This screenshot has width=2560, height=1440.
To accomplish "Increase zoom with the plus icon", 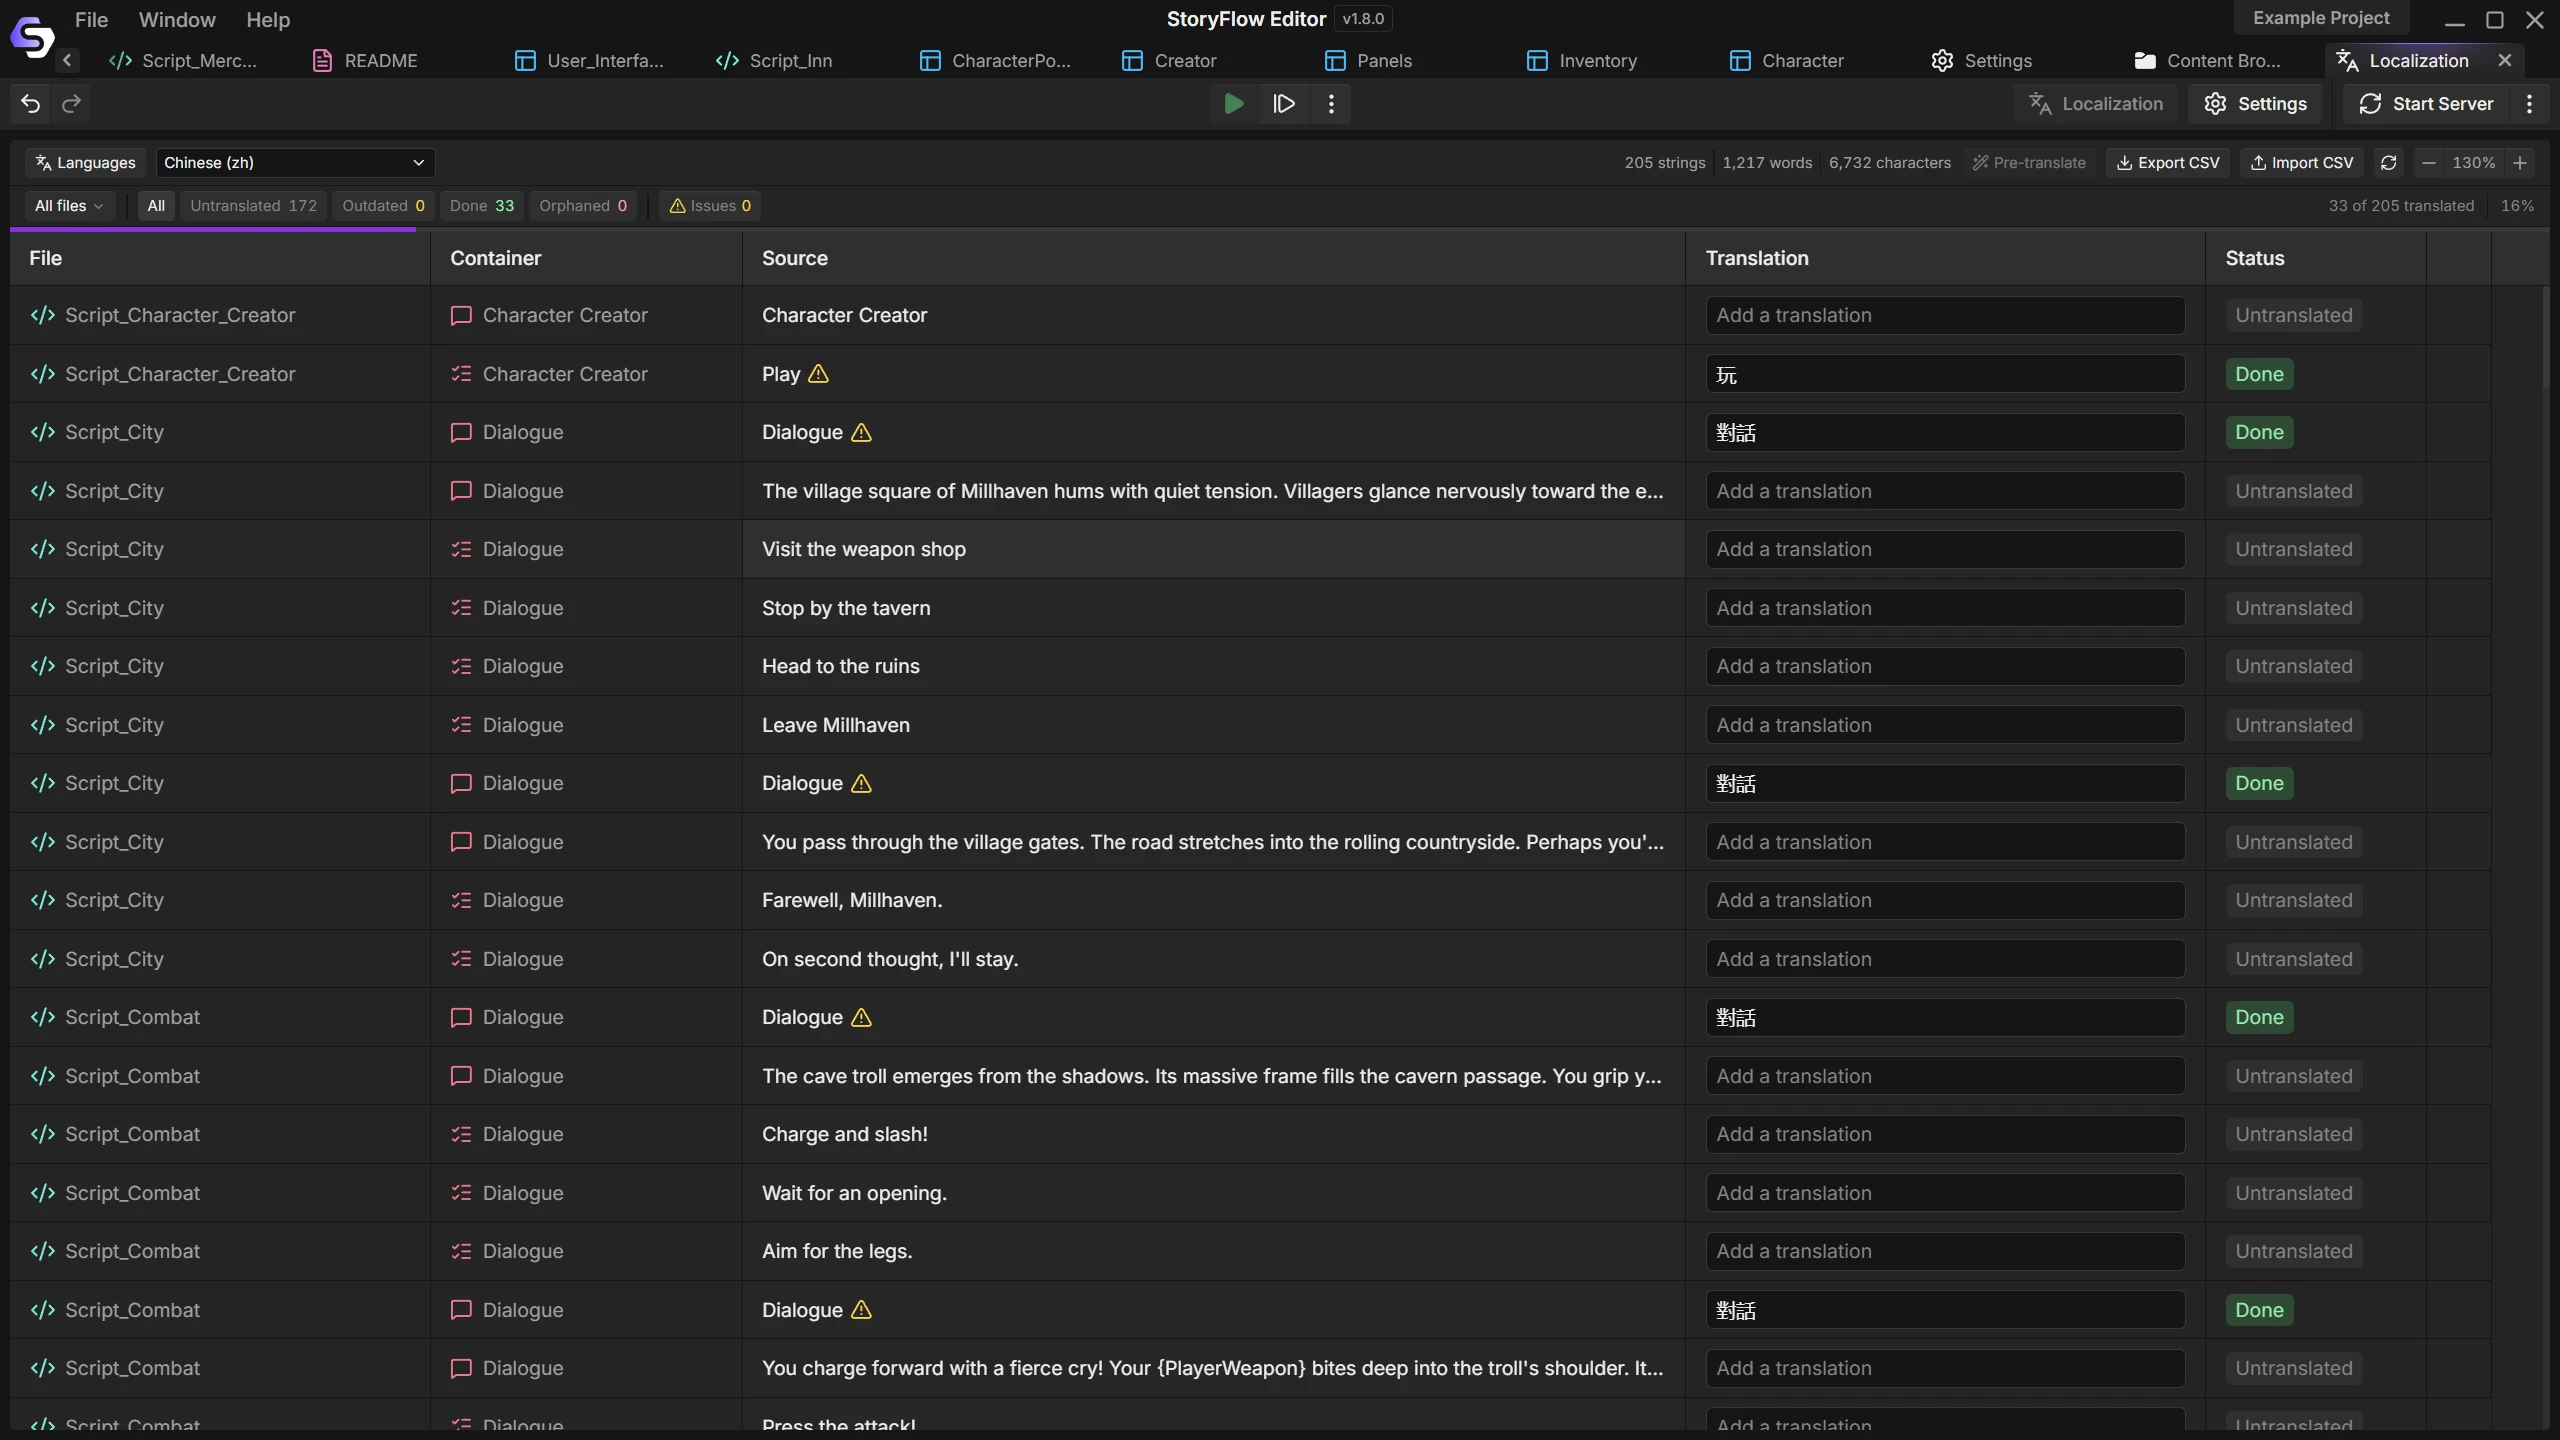I will pos(2520,163).
